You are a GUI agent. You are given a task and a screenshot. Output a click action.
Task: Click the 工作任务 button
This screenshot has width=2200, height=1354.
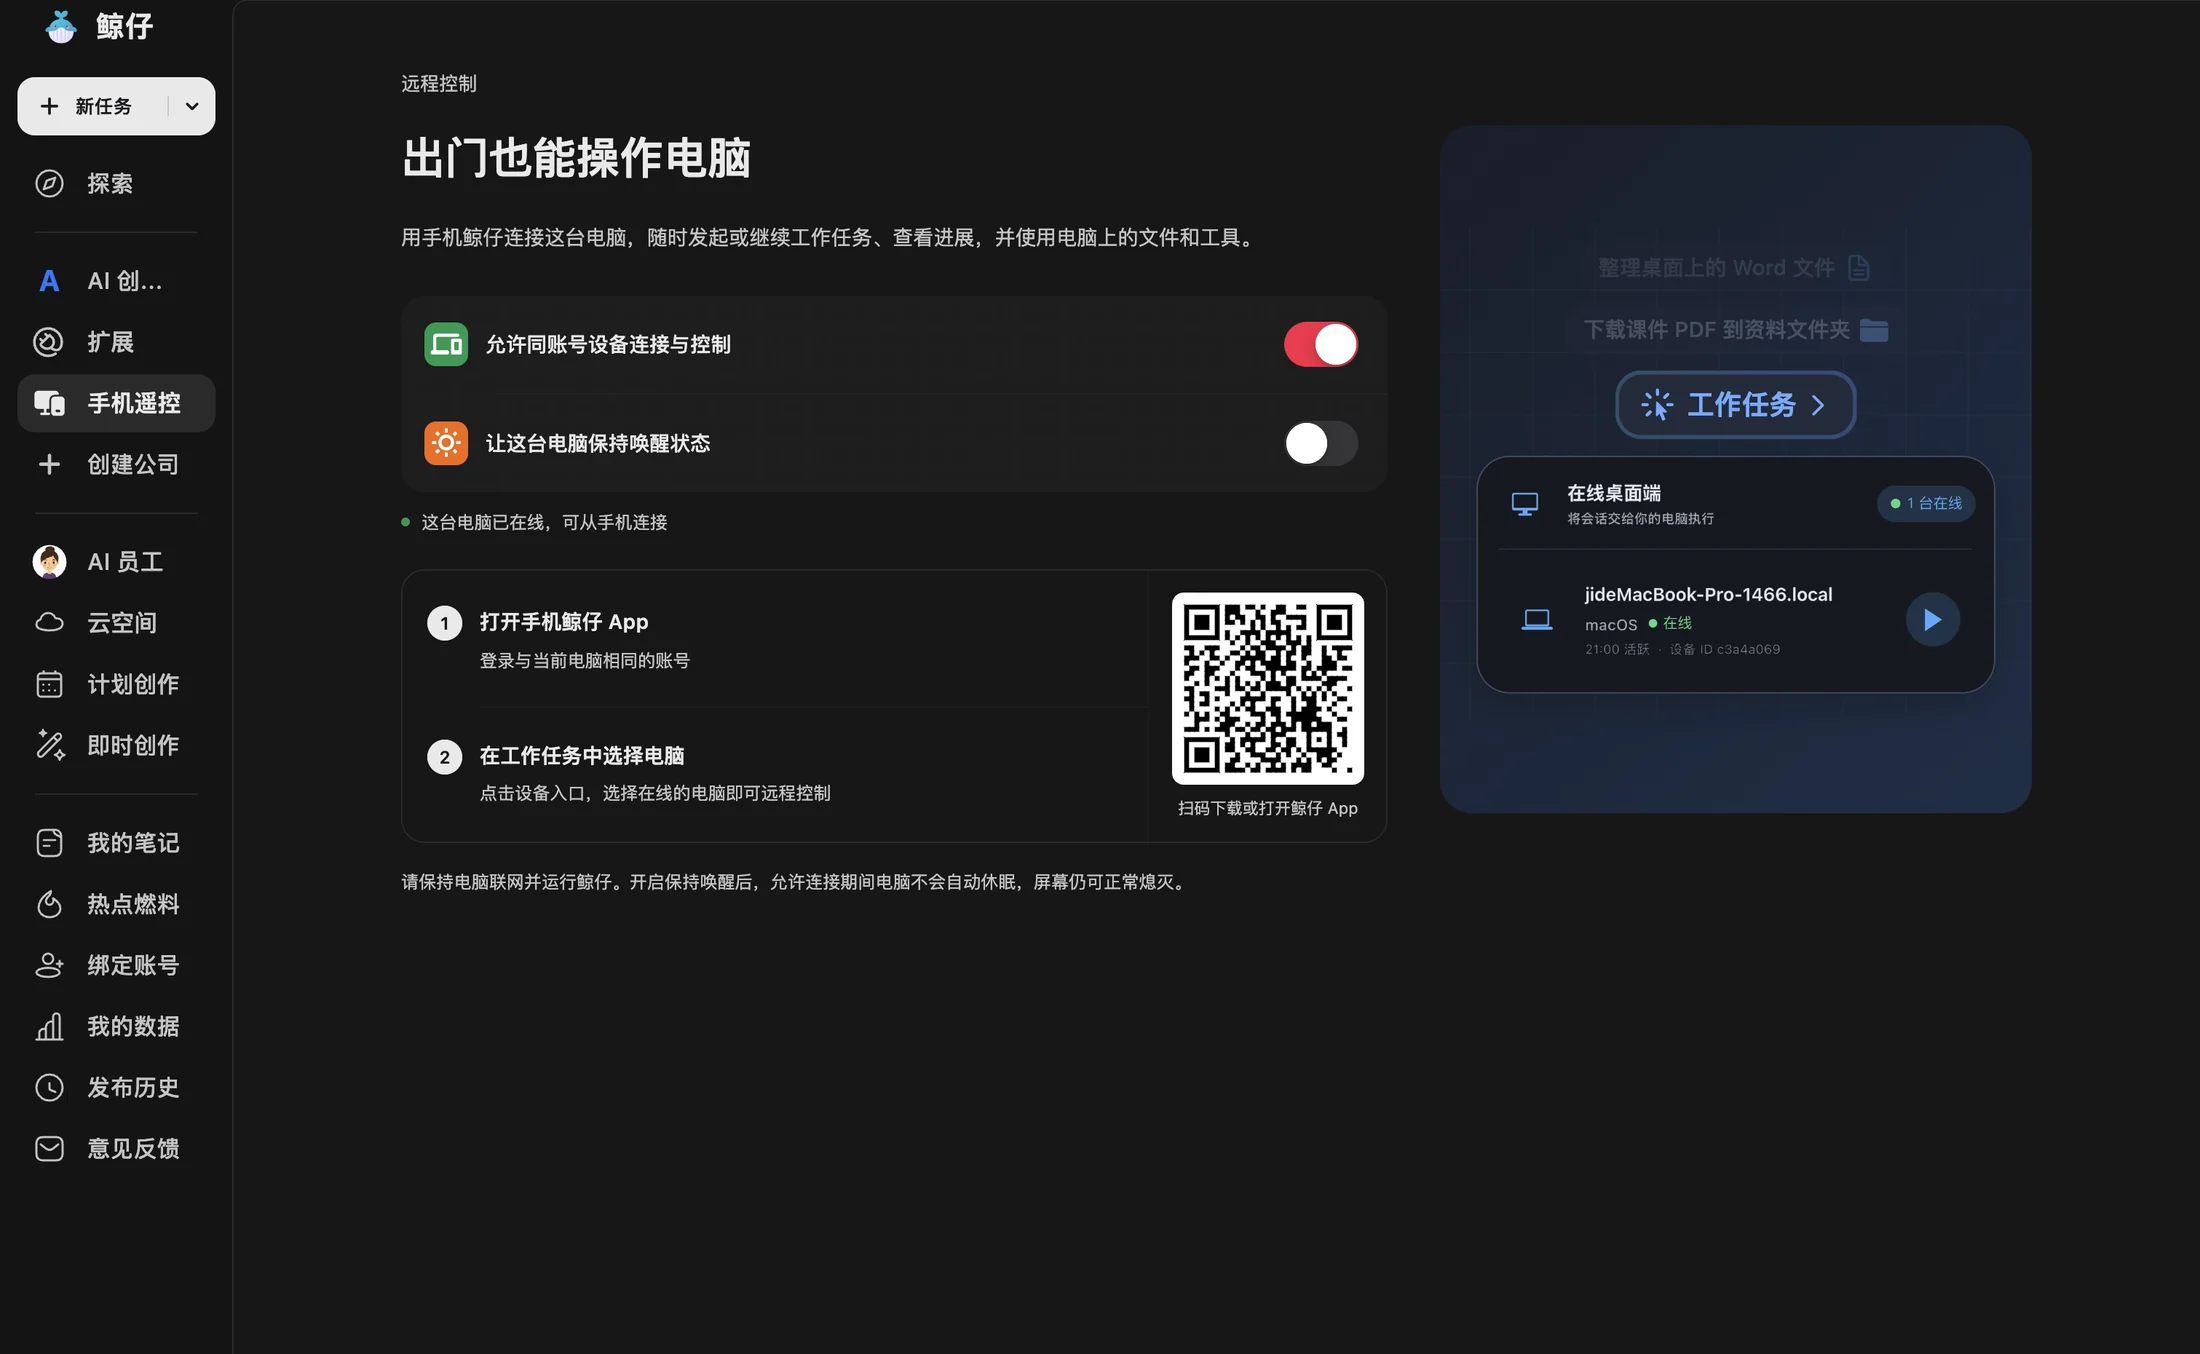tap(1735, 405)
